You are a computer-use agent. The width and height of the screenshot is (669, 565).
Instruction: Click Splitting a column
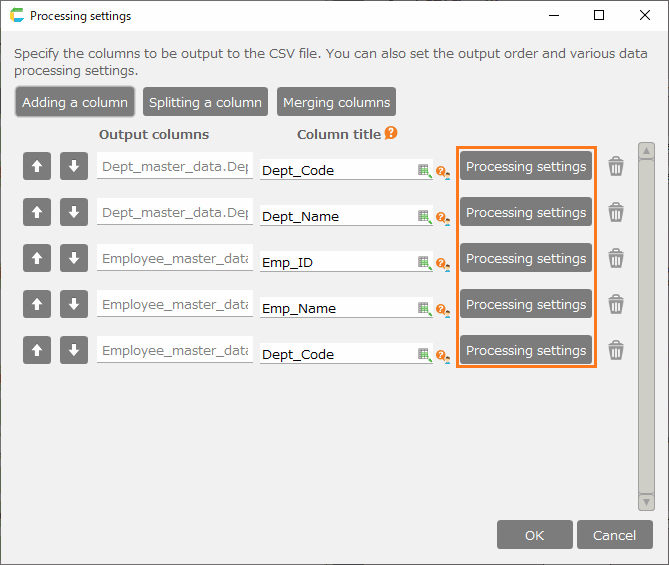[205, 102]
